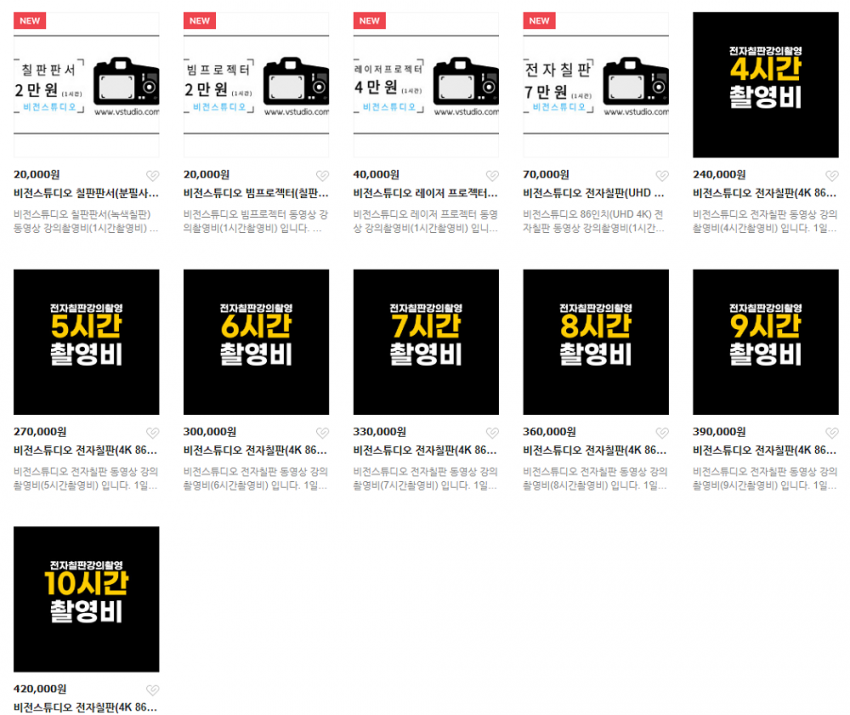Click the wishlist heart for the 20,000원 칠판판서 product
Image resolution: width=850 pixels, height=715 pixels.
coord(152,176)
